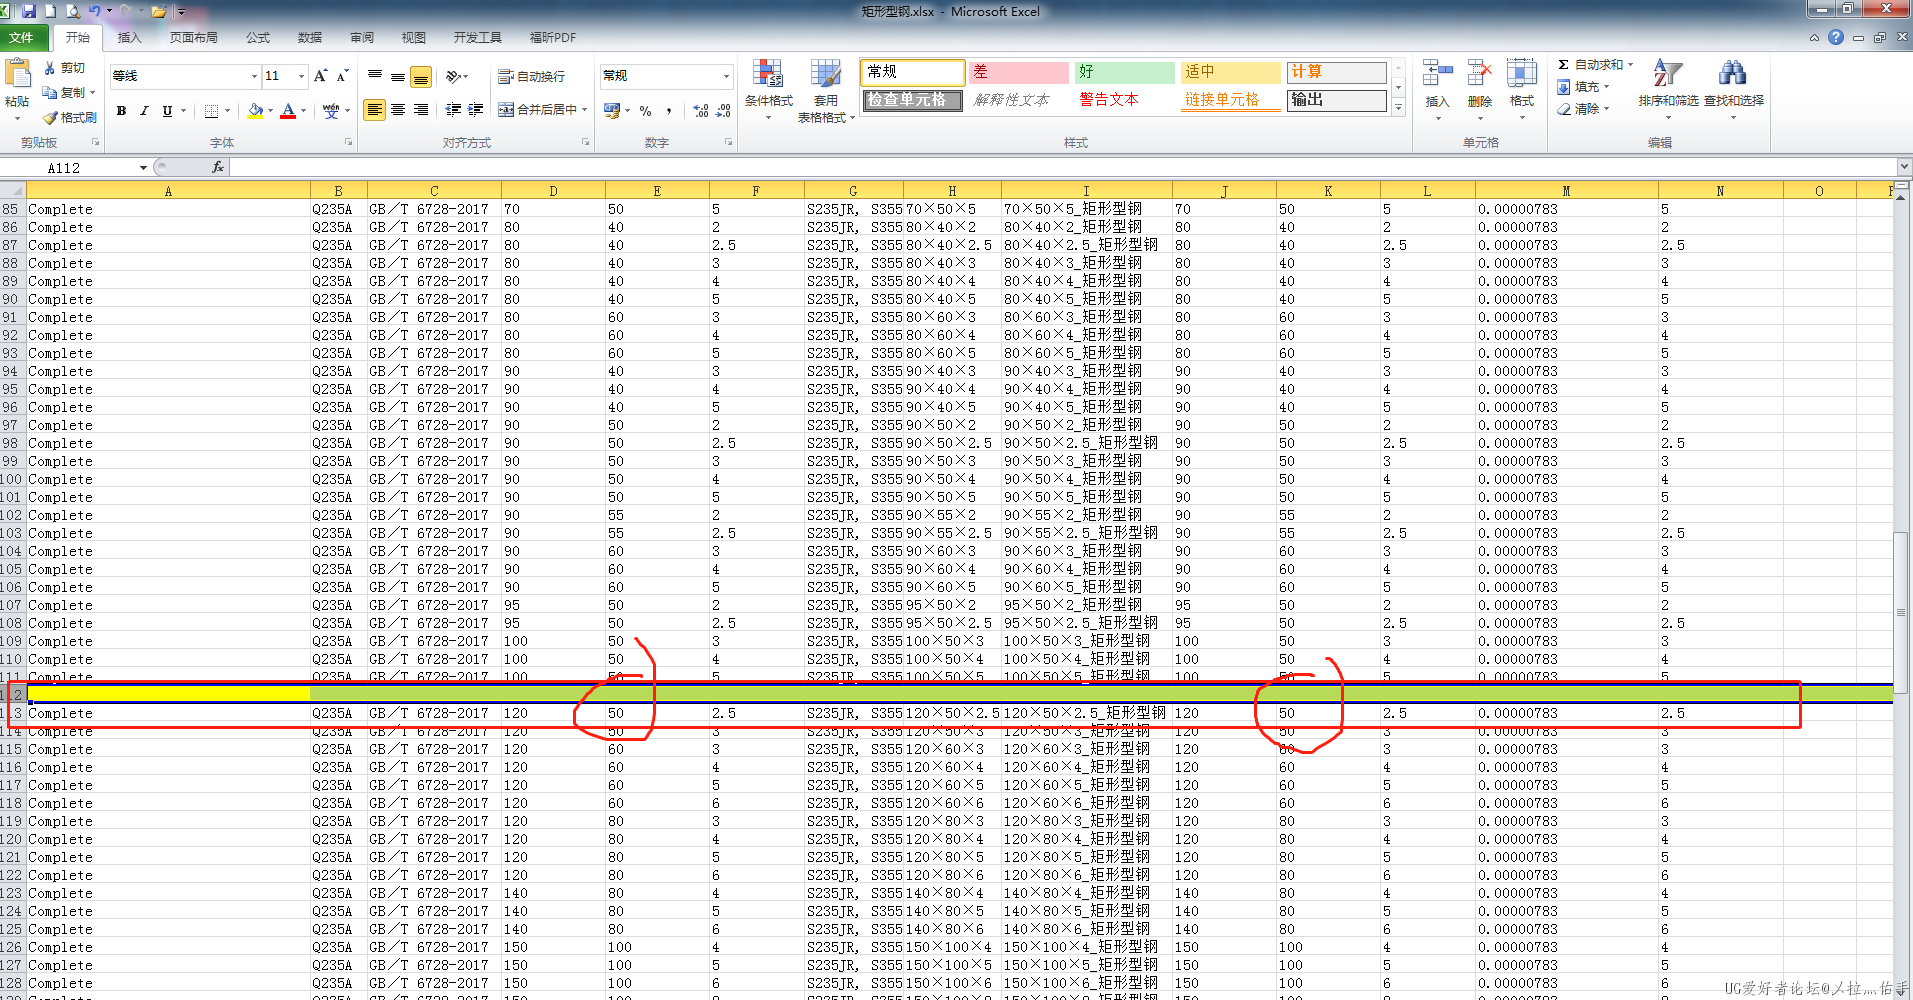Viewport: 1913px width, 1000px height.
Task: Click inside the formula bar input
Action: pyautogui.click(x=1063, y=167)
